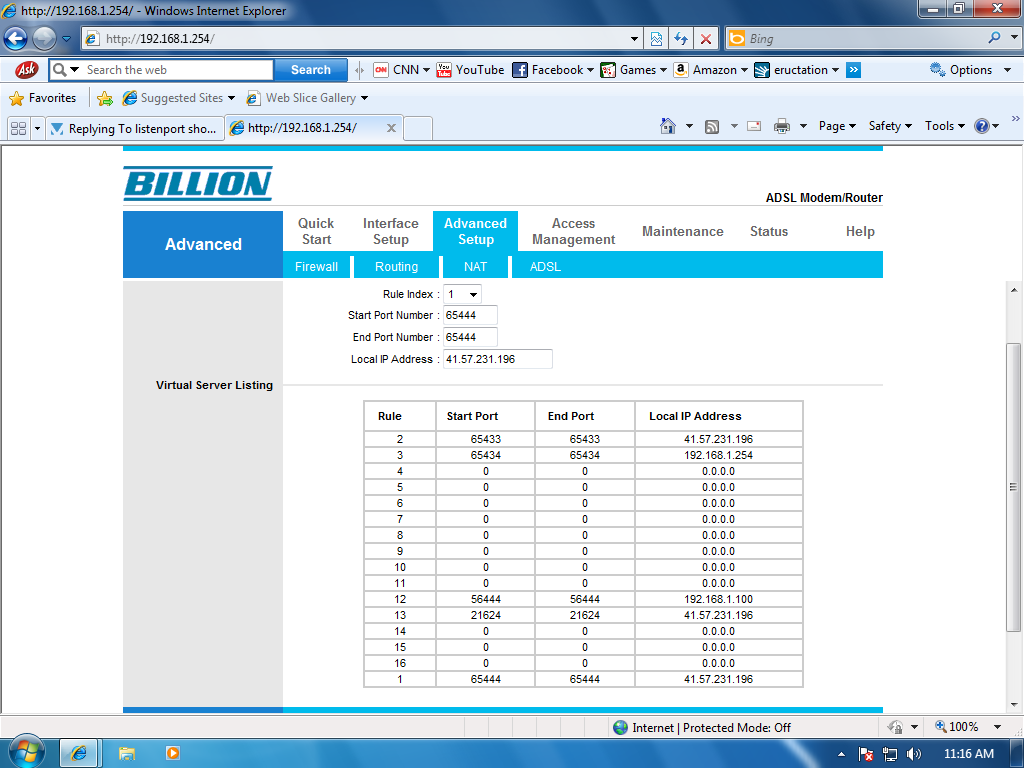Image resolution: width=1024 pixels, height=768 pixels.
Task: Open the YouTube toolbar shortcut
Action: pos(470,70)
